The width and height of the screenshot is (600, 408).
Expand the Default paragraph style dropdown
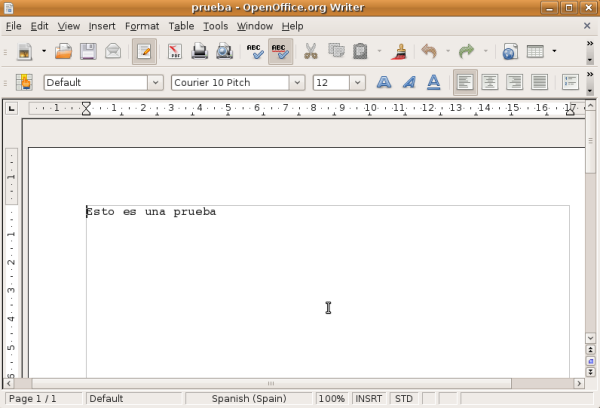(x=155, y=82)
